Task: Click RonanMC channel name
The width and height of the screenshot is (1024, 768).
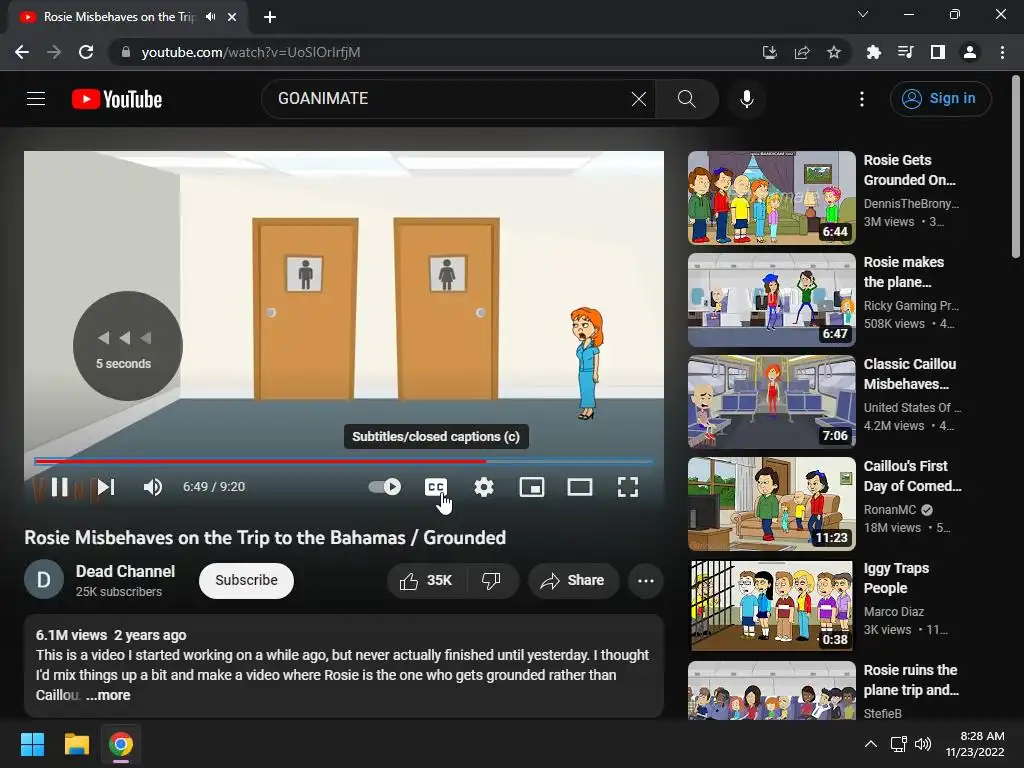Action: click(x=889, y=509)
